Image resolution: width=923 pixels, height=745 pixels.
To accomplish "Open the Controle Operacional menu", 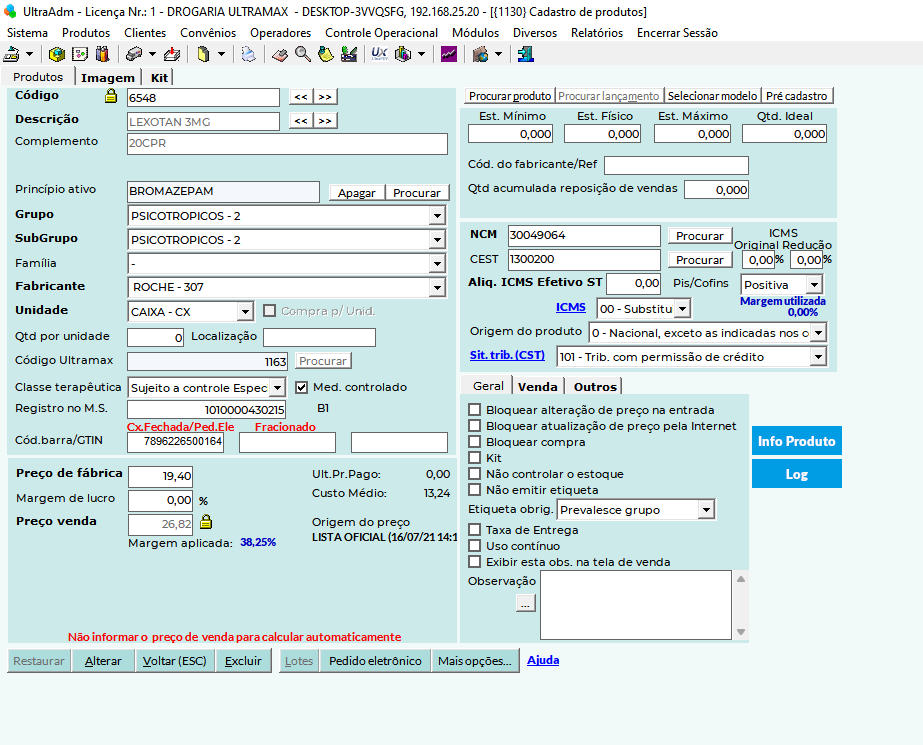I will click(381, 33).
